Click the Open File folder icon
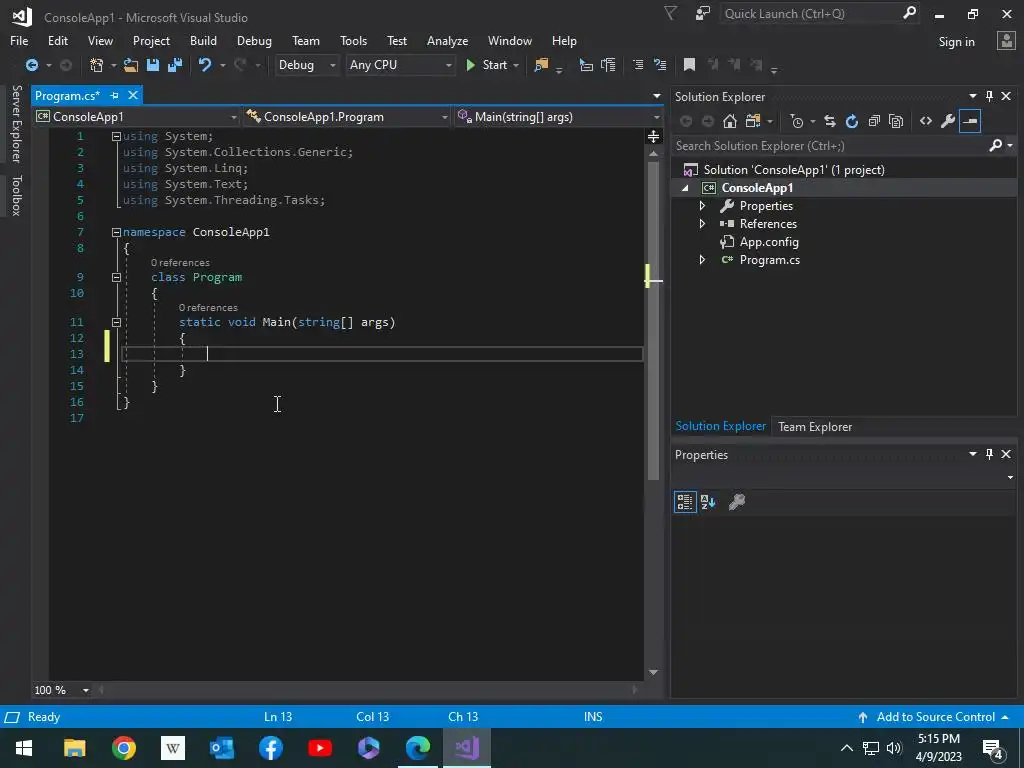This screenshot has height=768, width=1024. click(131, 65)
